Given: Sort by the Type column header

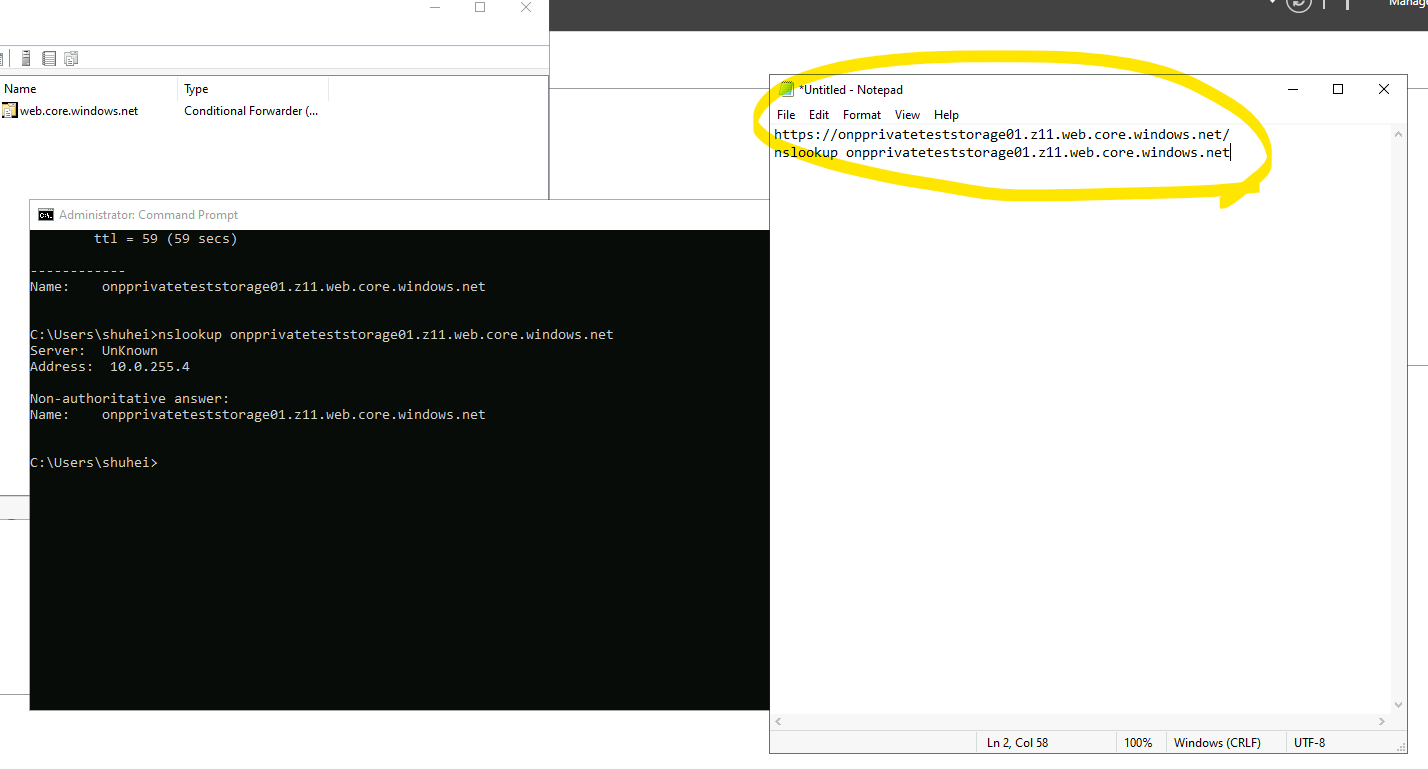Looking at the screenshot, I should coord(253,89).
